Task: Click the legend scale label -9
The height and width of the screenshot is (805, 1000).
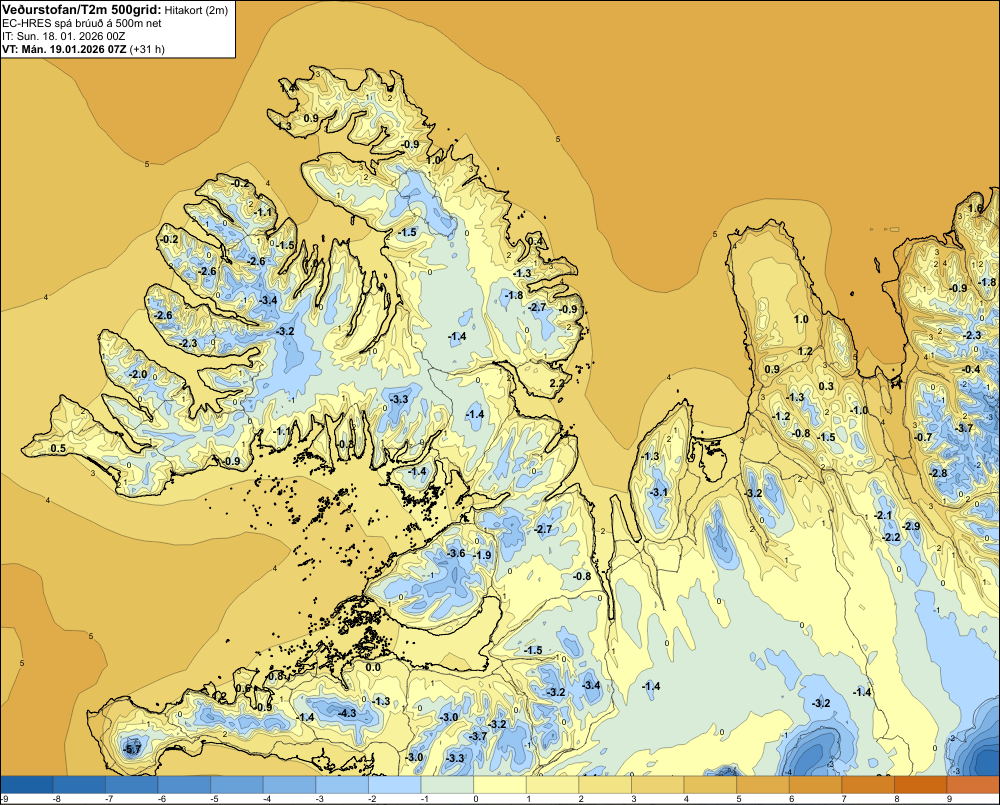Action: (x=5, y=799)
